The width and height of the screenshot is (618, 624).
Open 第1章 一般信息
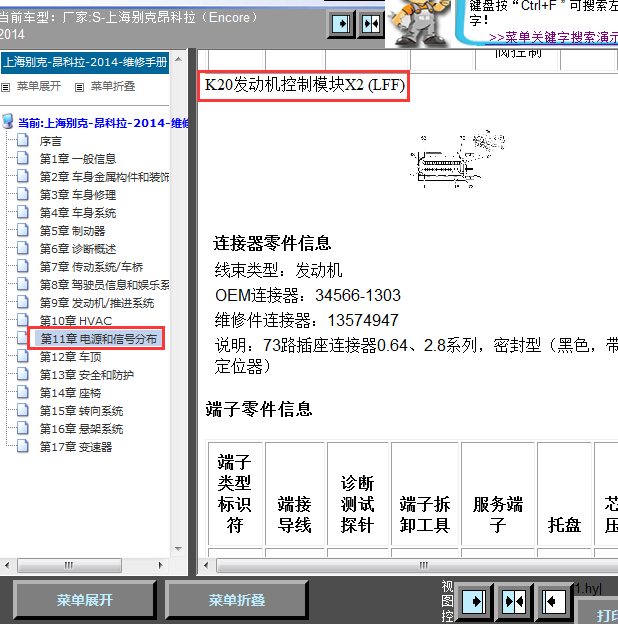78,159
